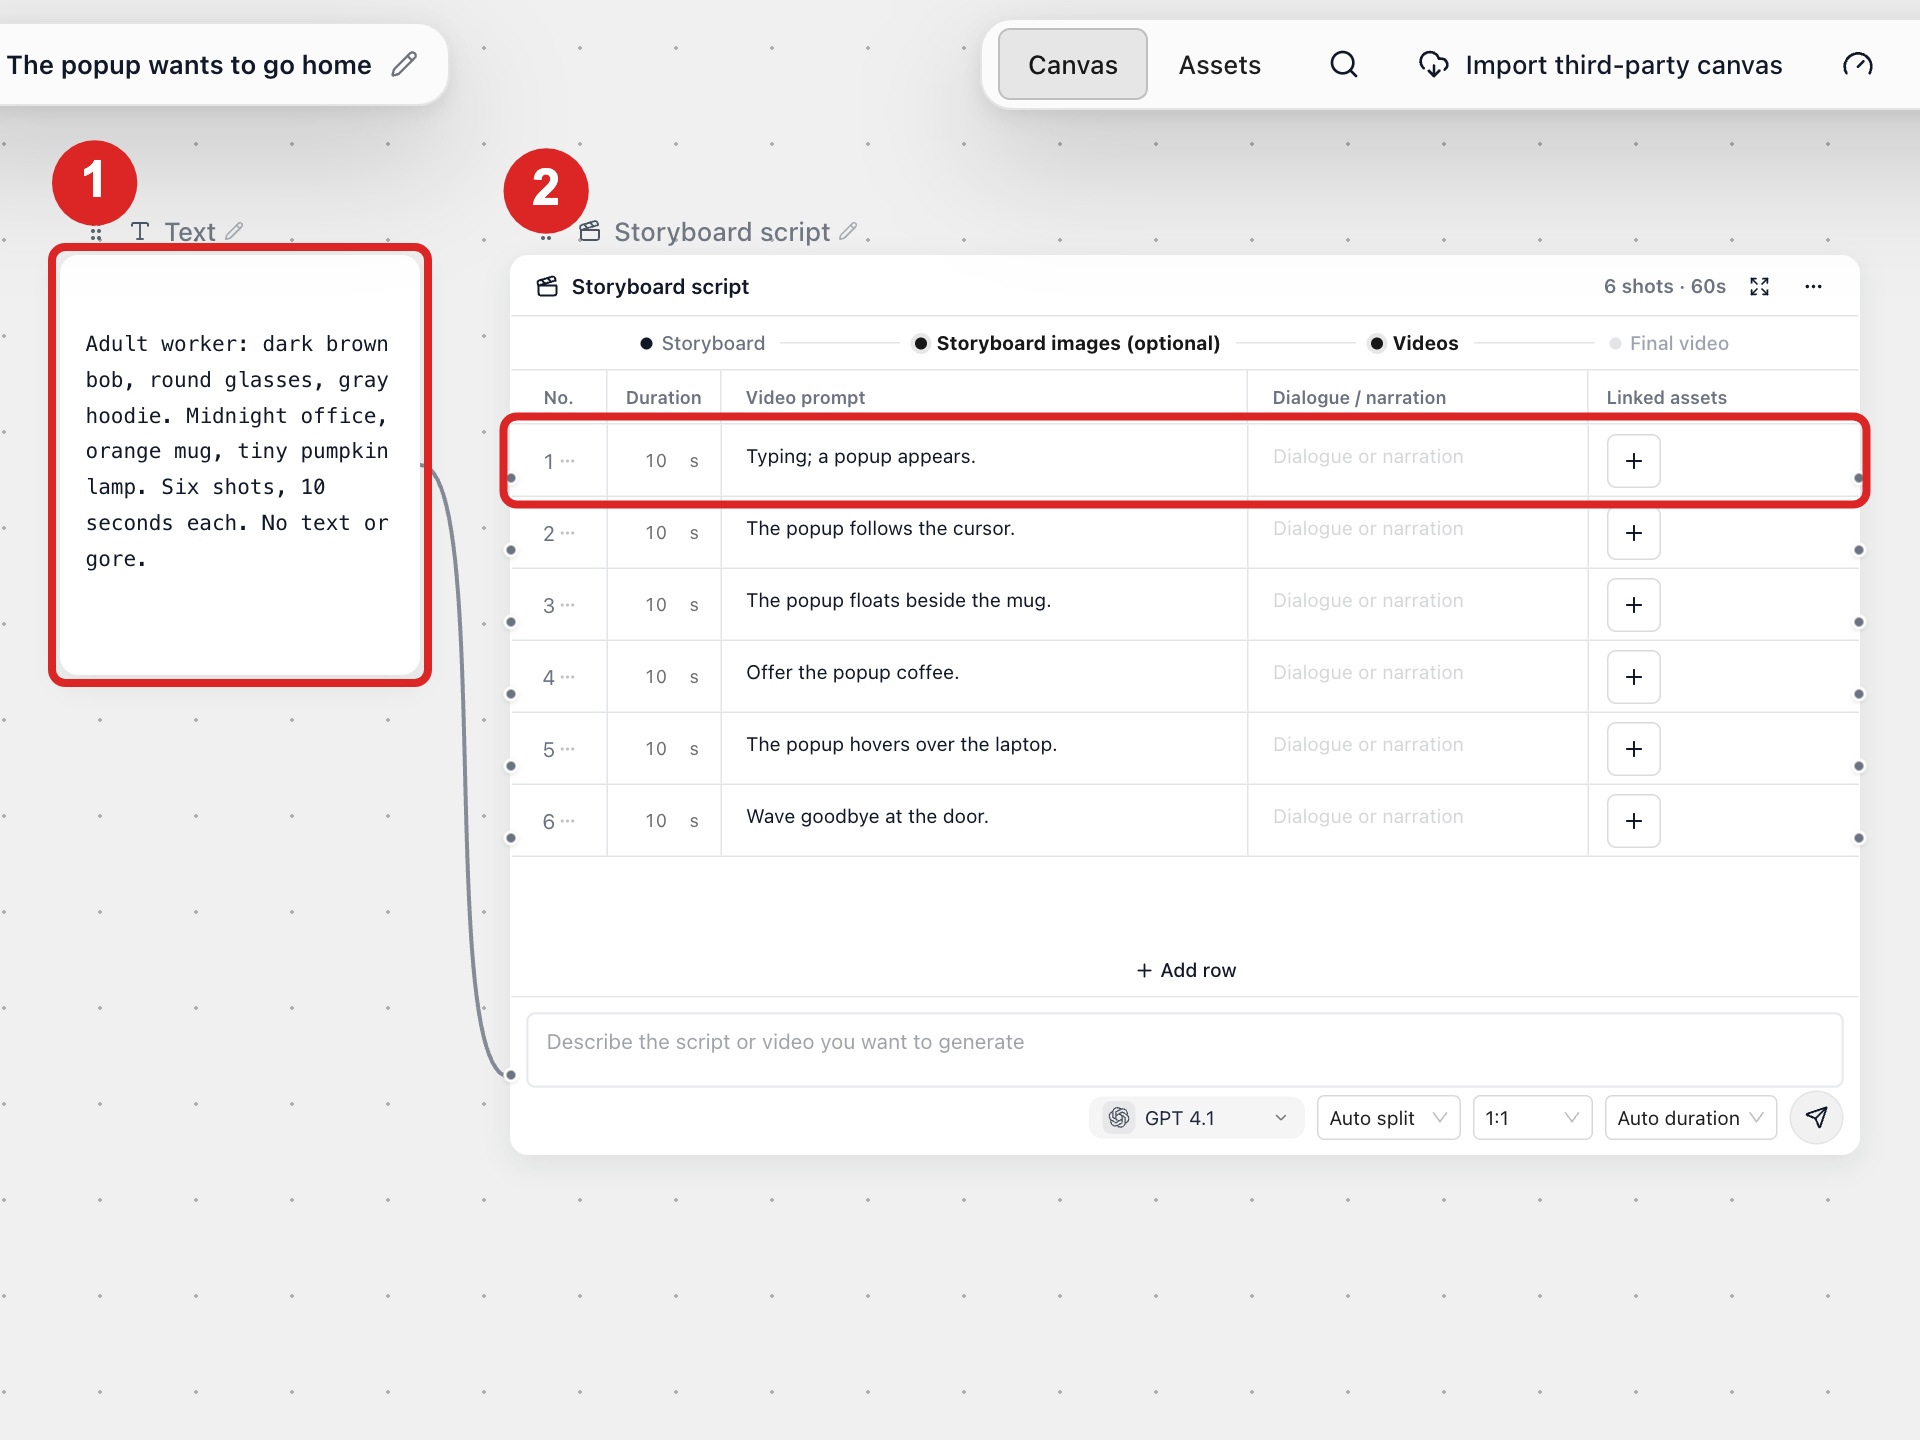Click the '6 shots · 60s' summary
Image resolution: width=1920 pixels, height=1440 pixels.
pos(1664,287)
